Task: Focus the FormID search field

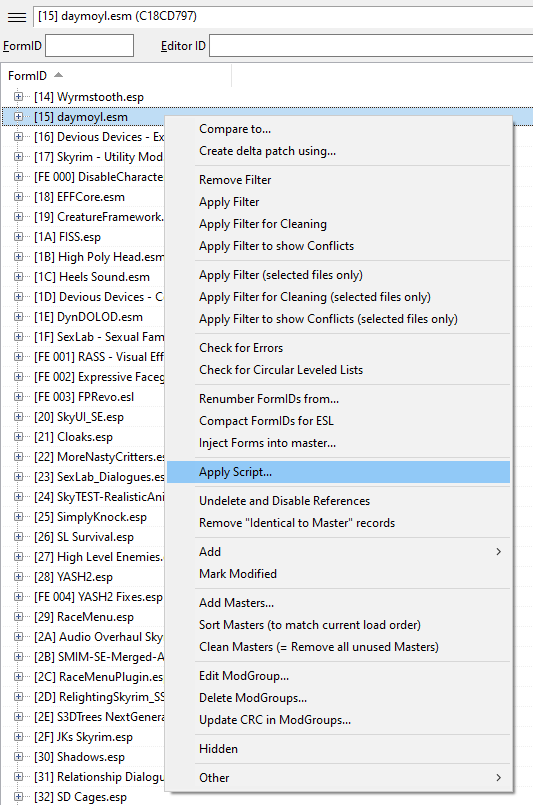Action: 89,46
